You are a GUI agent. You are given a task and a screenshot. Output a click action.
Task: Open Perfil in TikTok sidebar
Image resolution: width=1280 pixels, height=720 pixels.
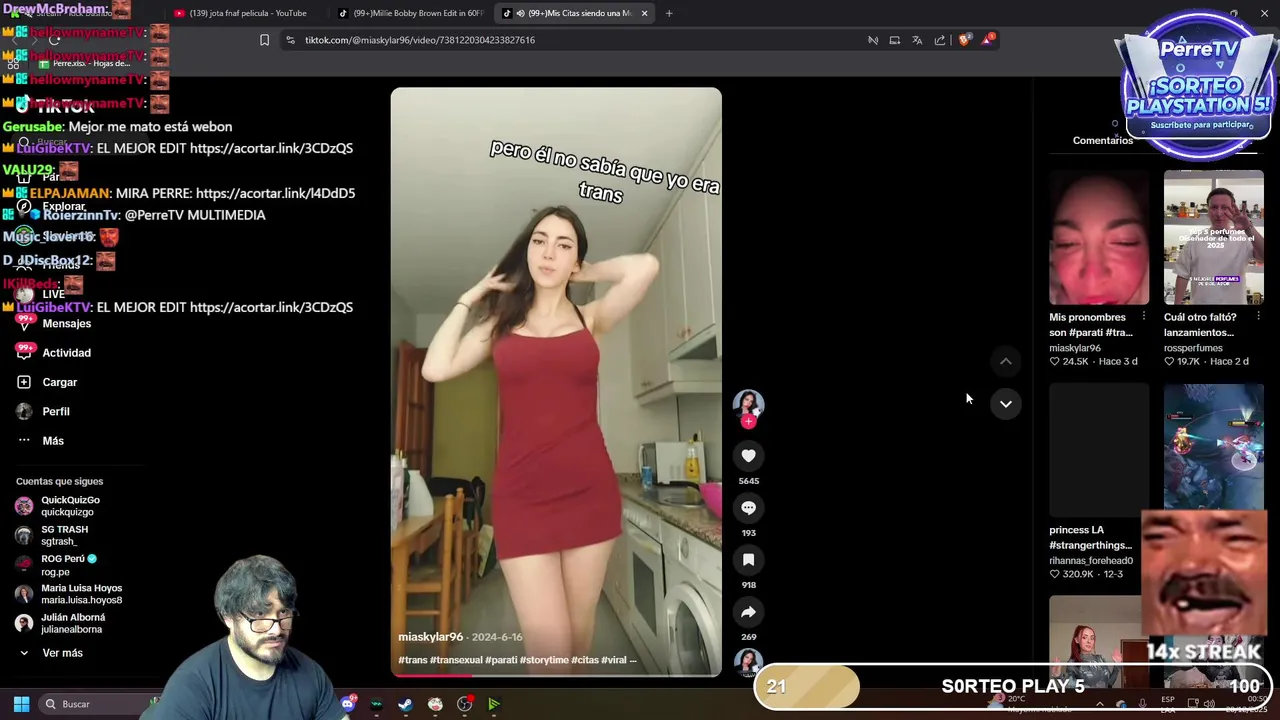tap(43, 411)
